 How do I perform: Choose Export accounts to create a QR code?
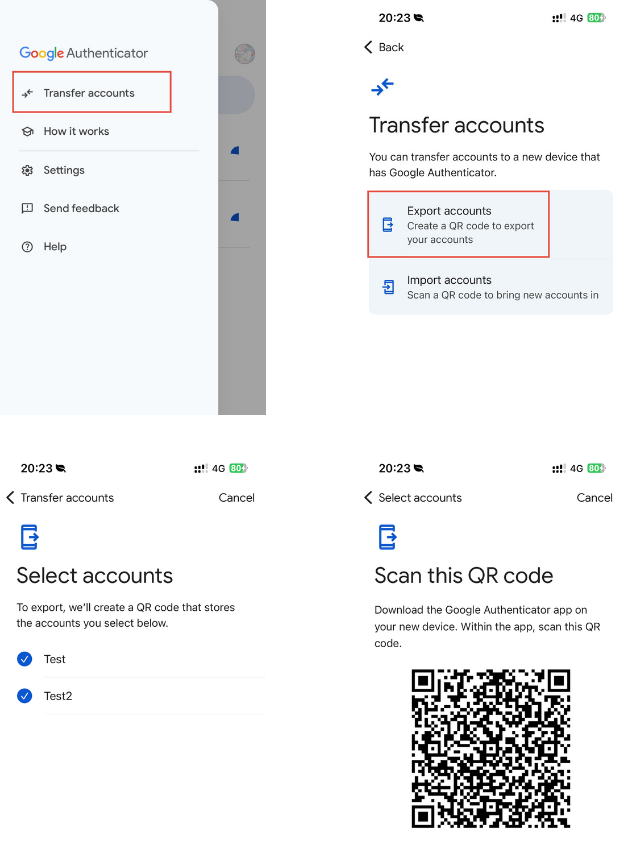click(470, 225)
